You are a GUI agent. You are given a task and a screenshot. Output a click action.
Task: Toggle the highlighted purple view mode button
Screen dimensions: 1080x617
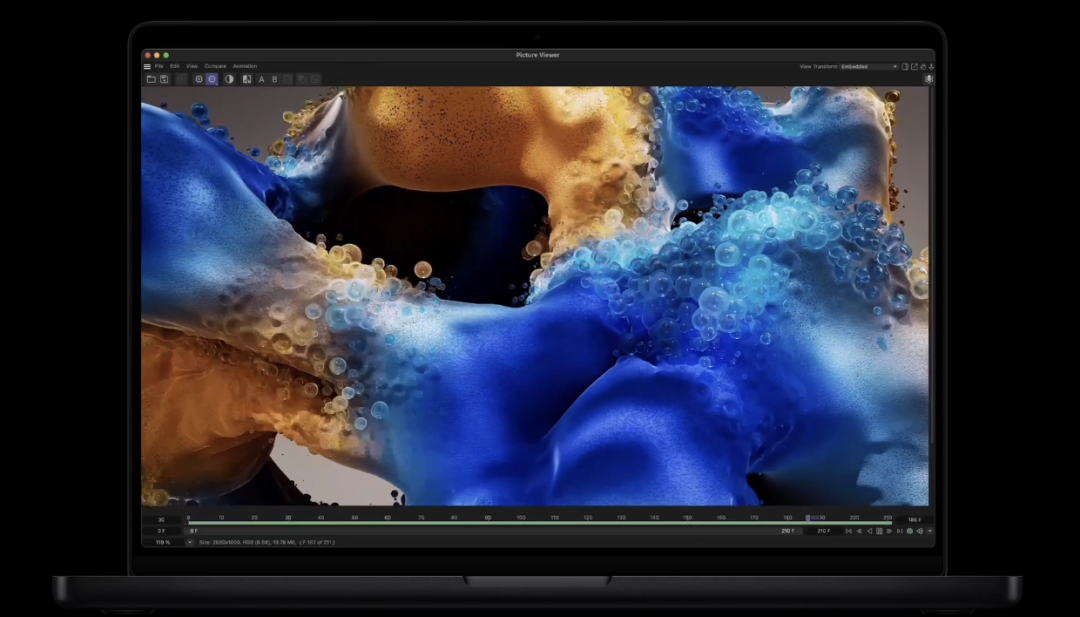point(212,79)
